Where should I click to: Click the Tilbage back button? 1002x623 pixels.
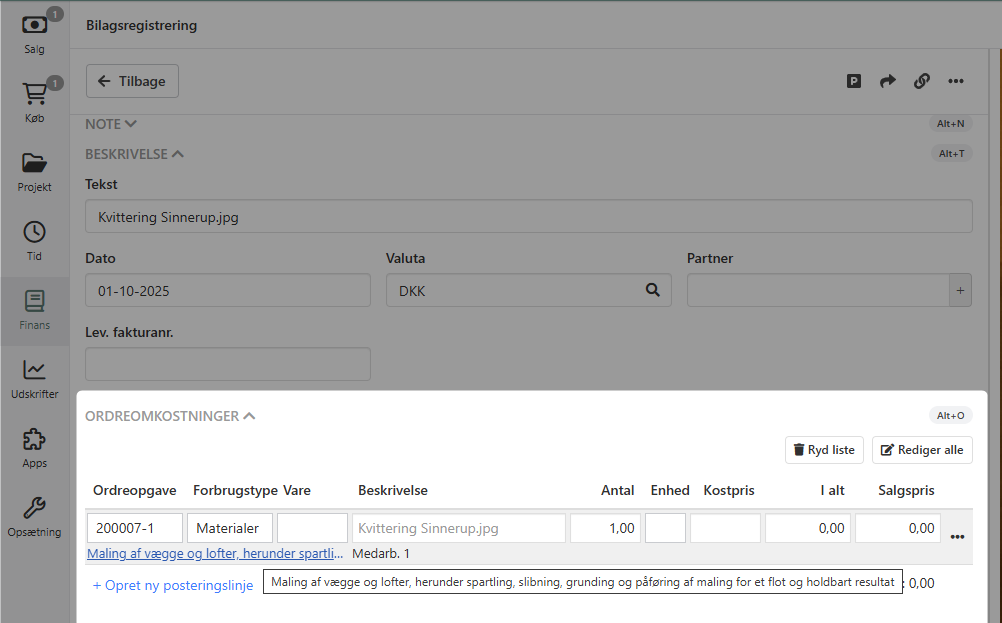[132, 81]
